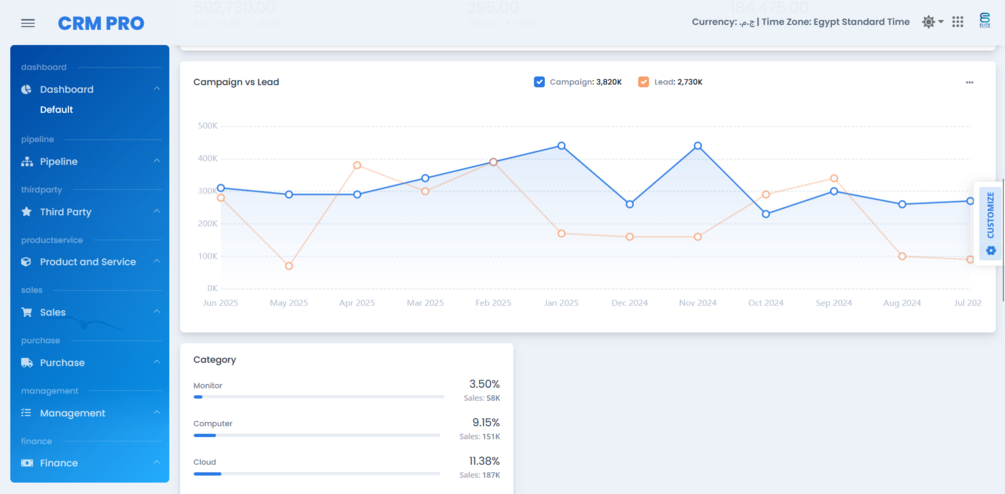The image size is (1005, 494).
Task: Open the apps grid launcher
Action: tap(958, 22)
